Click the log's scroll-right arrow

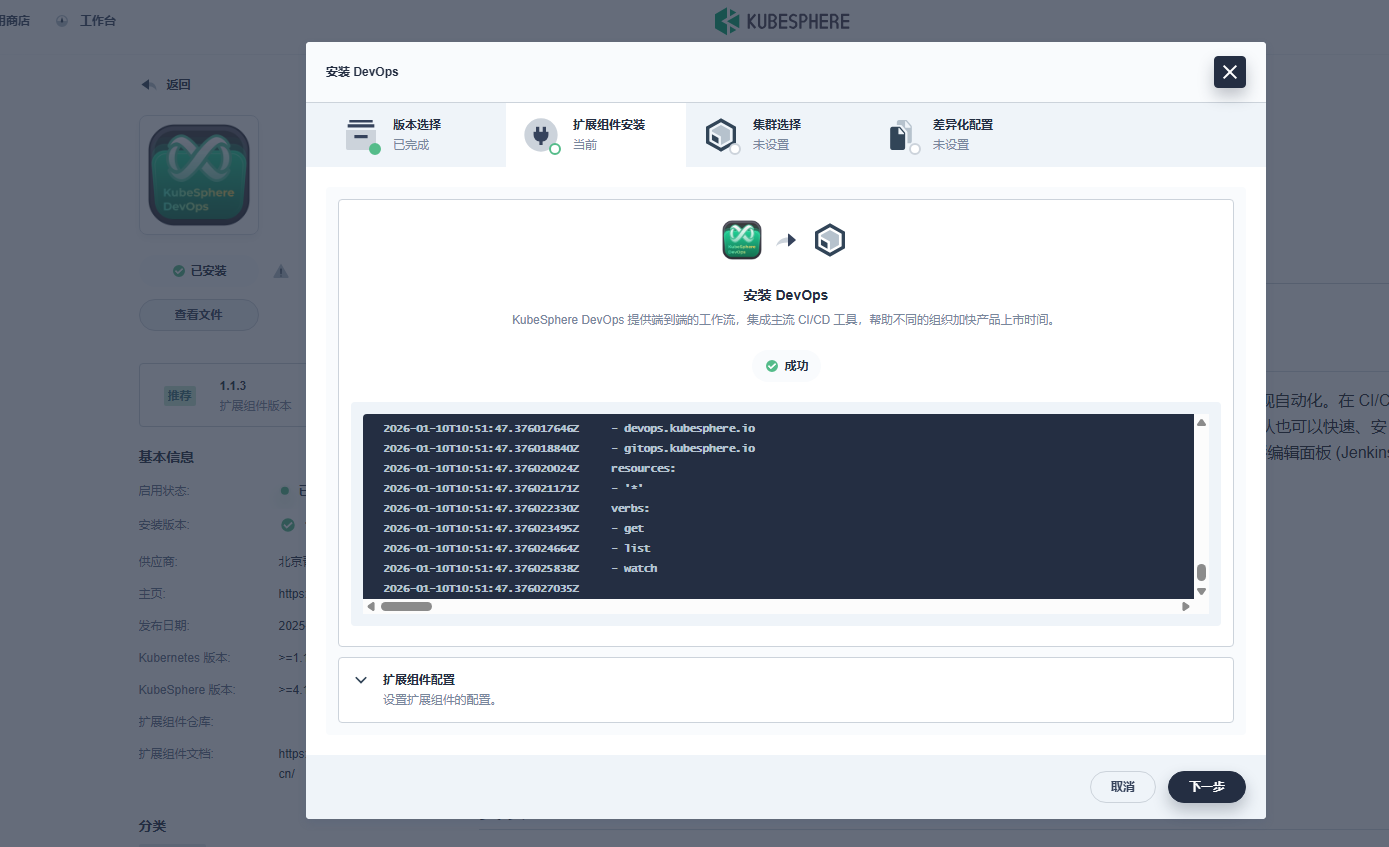1186,606
